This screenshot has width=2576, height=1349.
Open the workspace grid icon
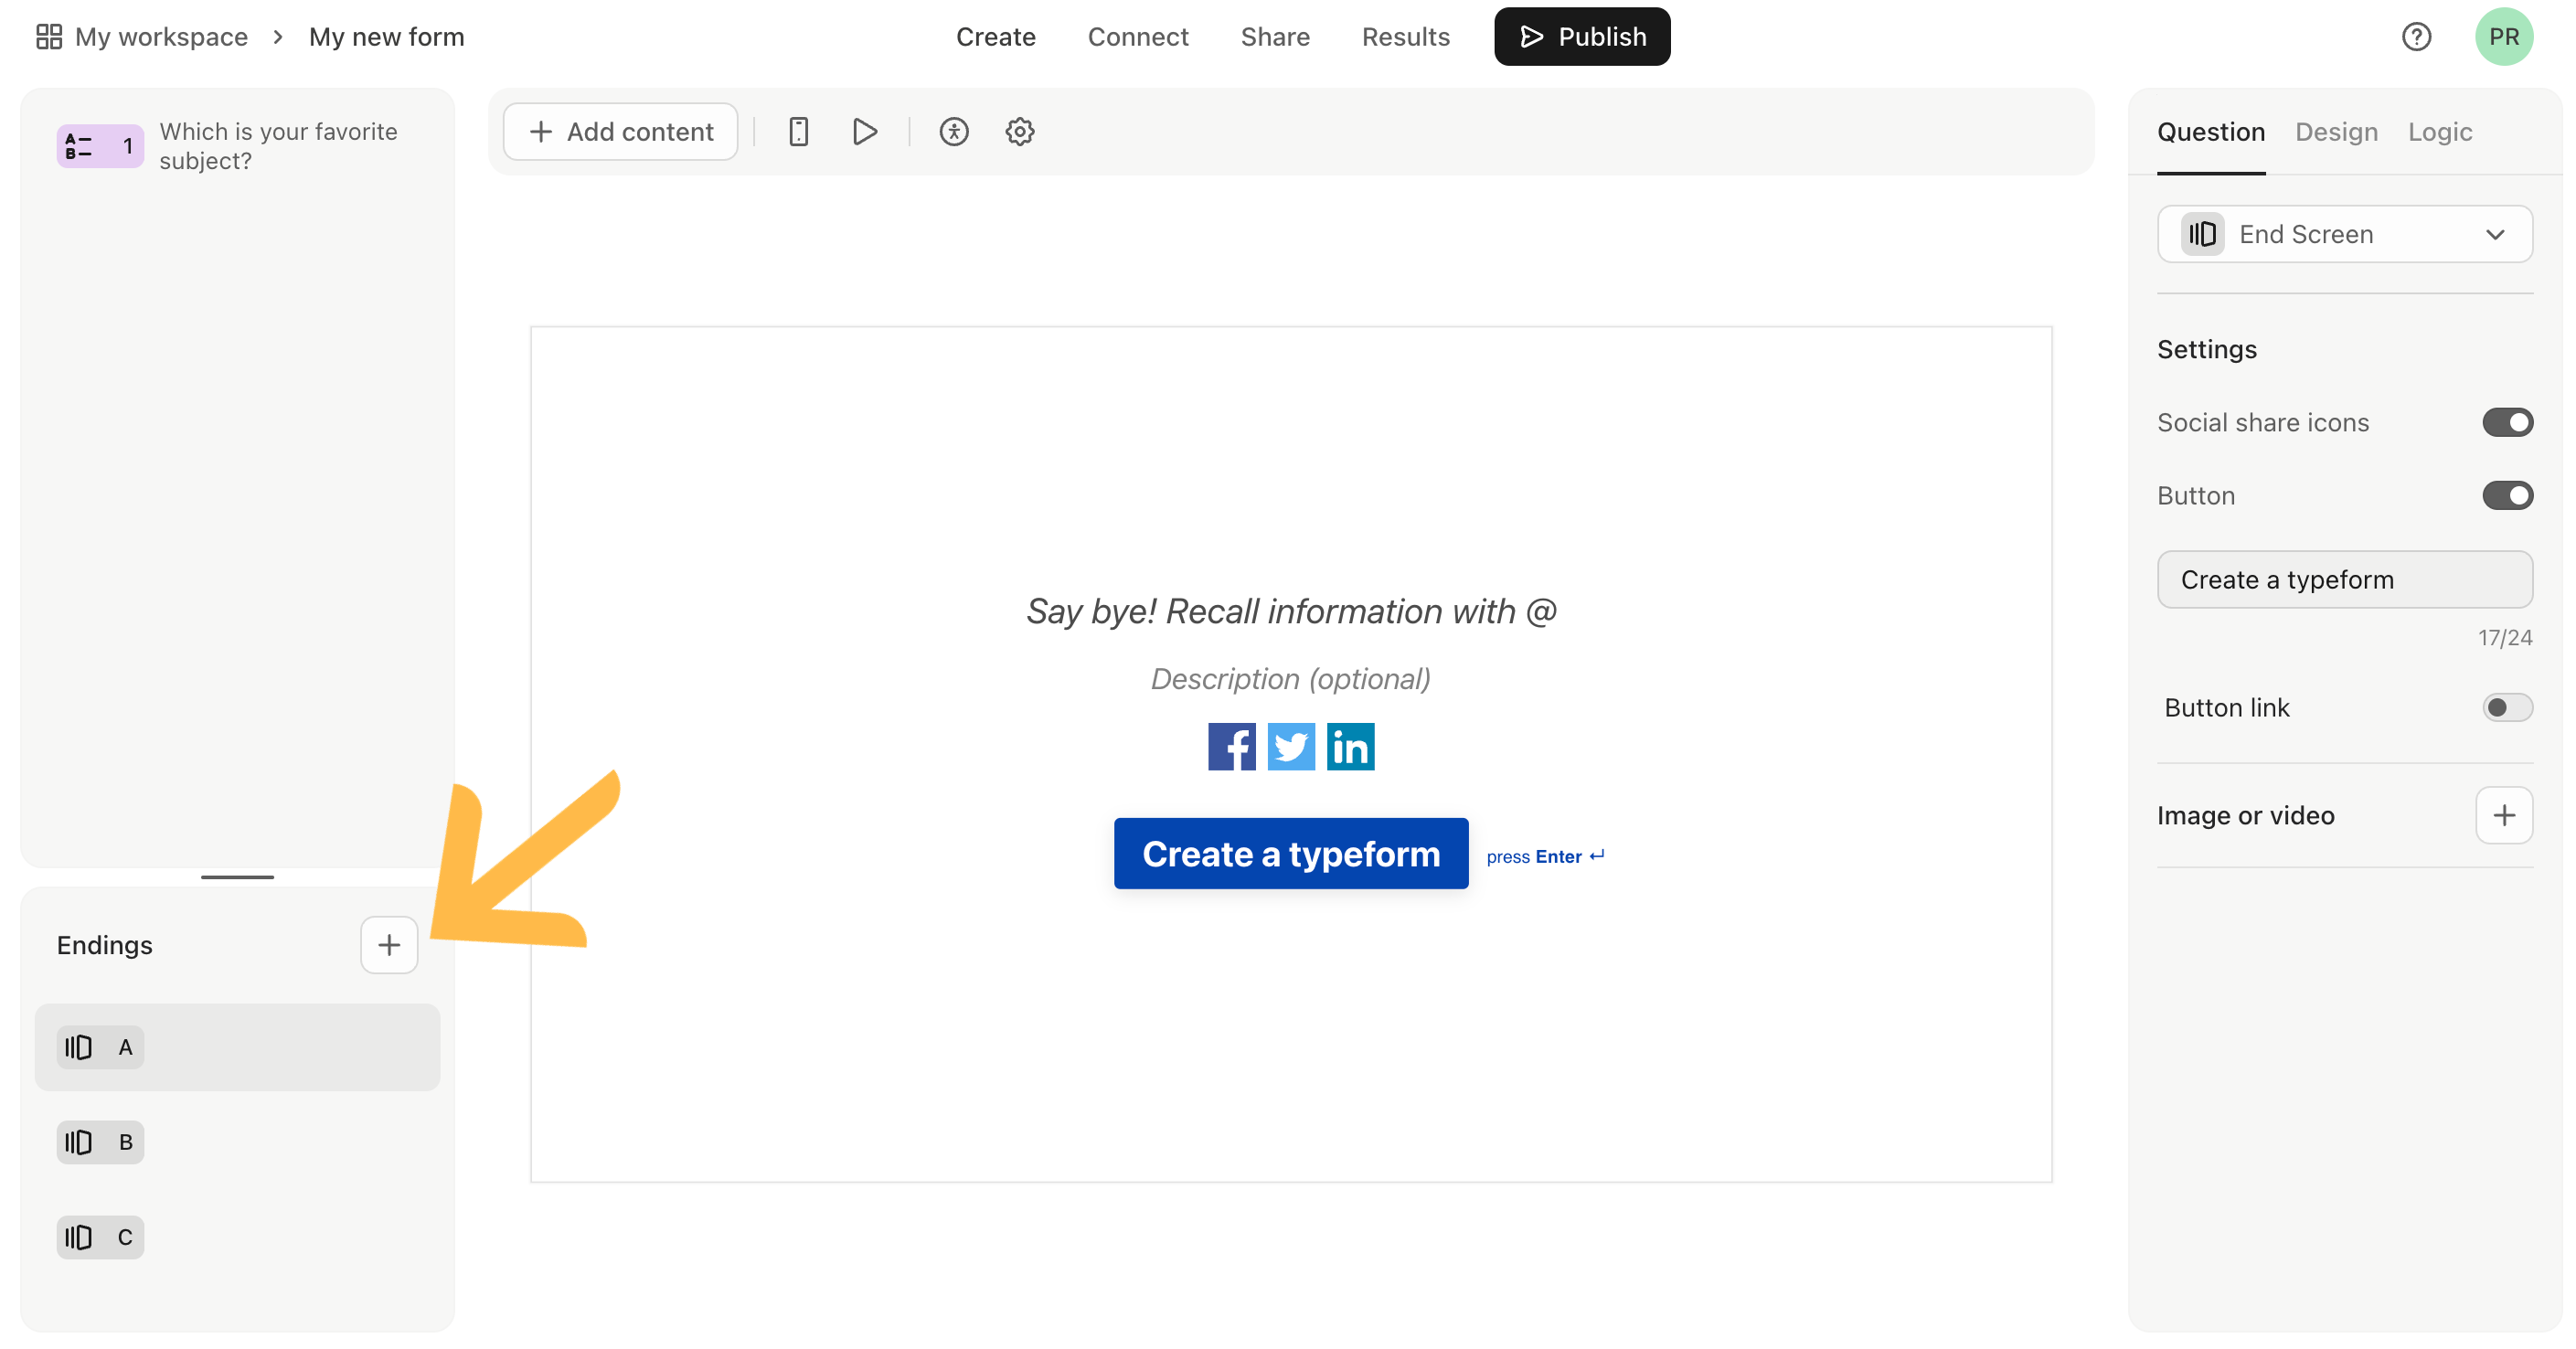pos(49,37)
